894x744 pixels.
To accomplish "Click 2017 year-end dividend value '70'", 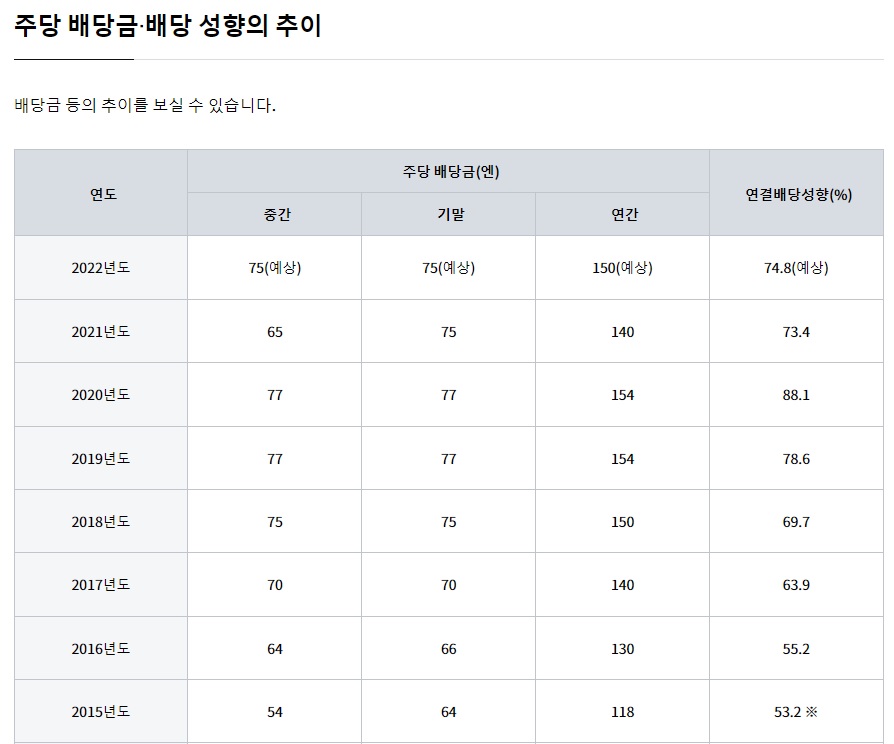I will tap(449, 585).
